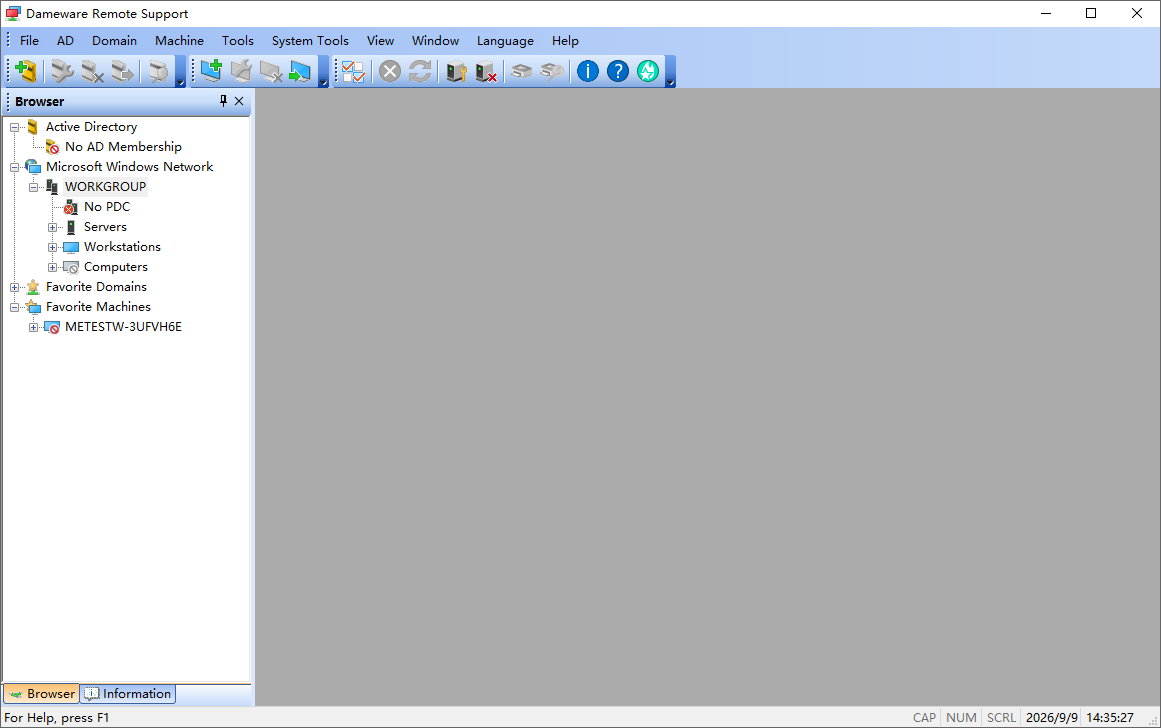Select the Workstations tree item
Viewport: 1161px width, 728px height.
click(x=122, y=247)
